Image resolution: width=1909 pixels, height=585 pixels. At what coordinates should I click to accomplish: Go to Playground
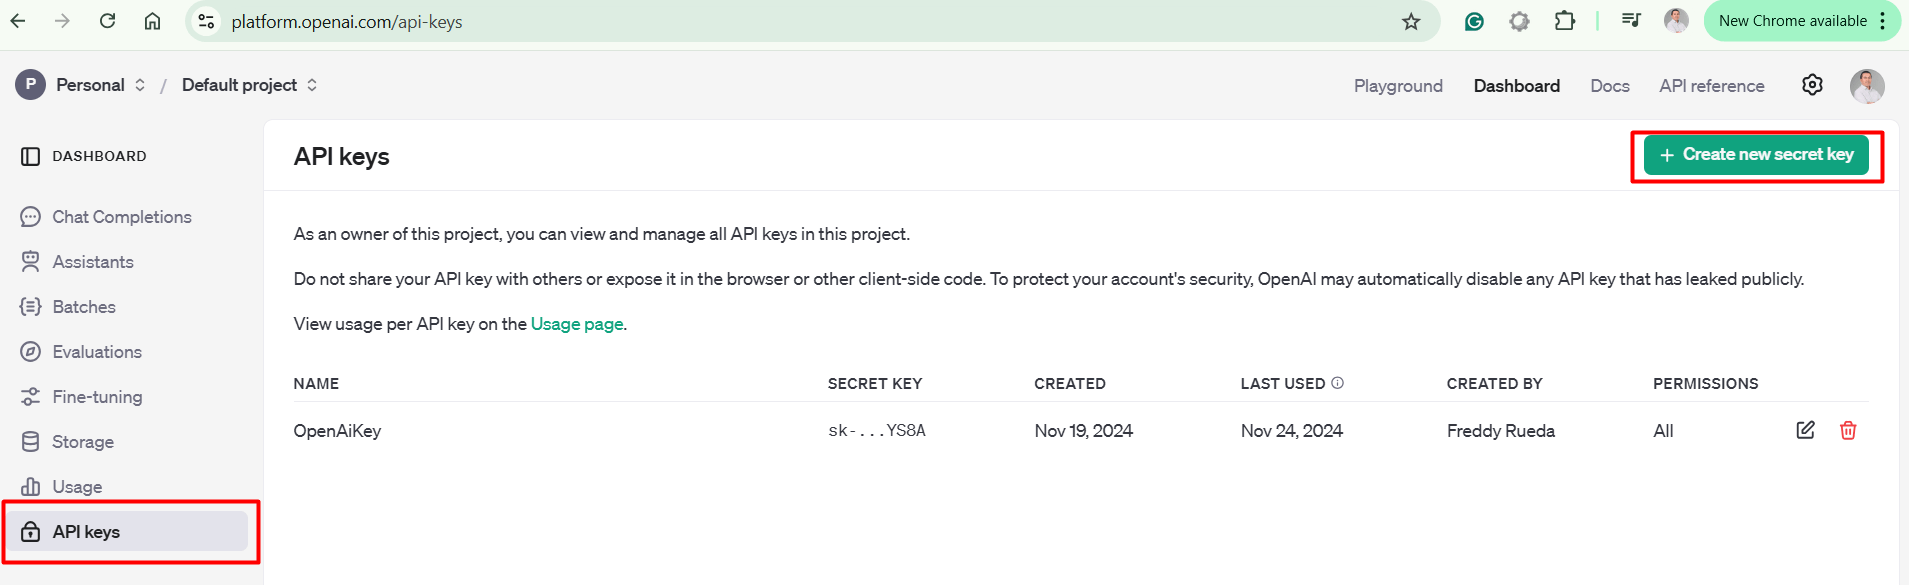tap(1398, 86)
